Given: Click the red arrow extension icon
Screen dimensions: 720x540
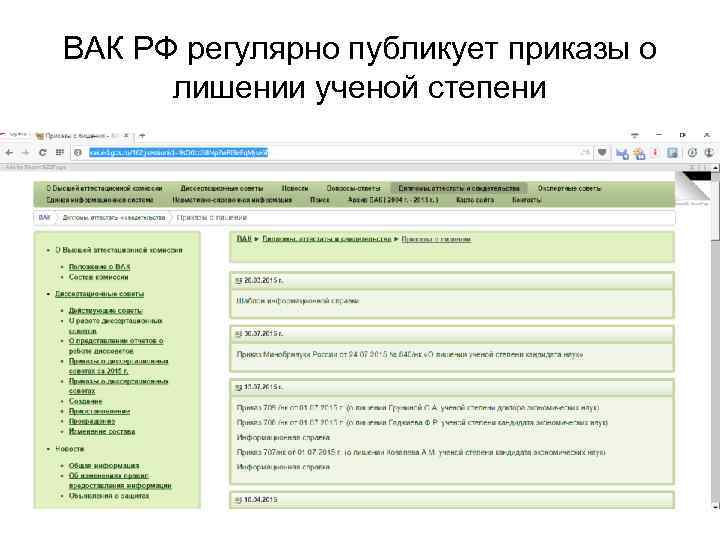Looking at the screenshot, I should (656, 152).
